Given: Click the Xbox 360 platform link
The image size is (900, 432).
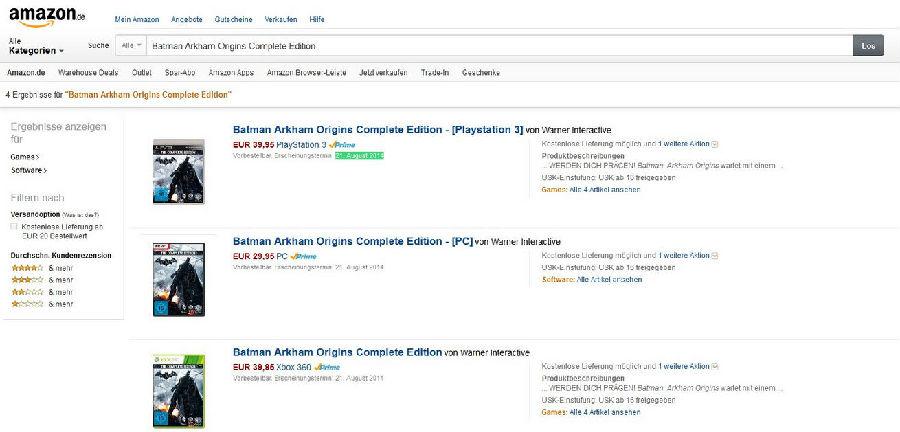Looking at the screenshot, I should coord(294,367).
